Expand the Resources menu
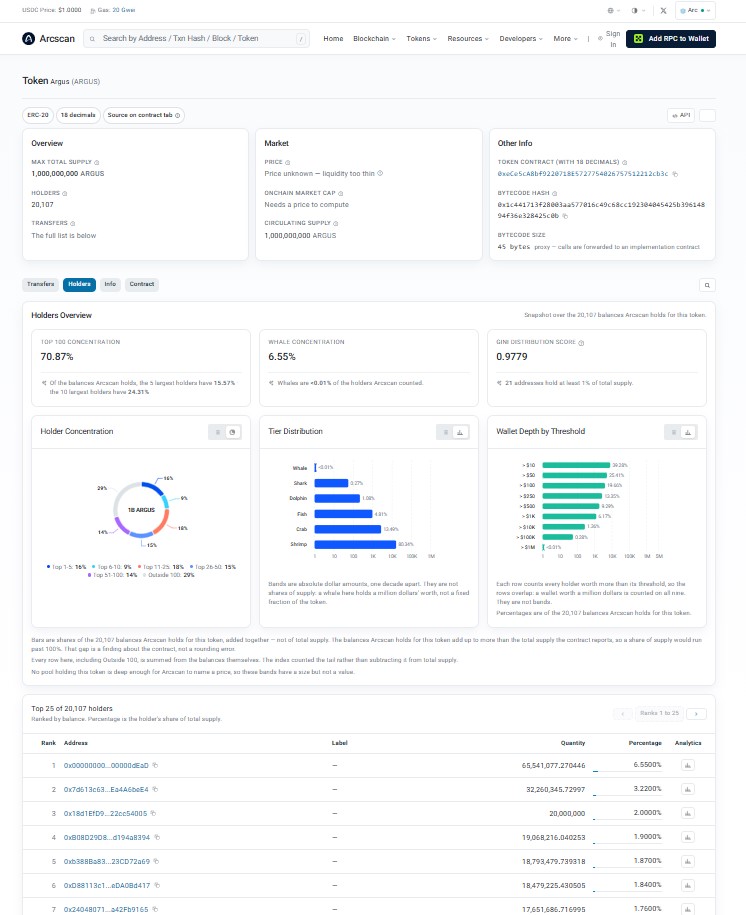 point(468,39)
